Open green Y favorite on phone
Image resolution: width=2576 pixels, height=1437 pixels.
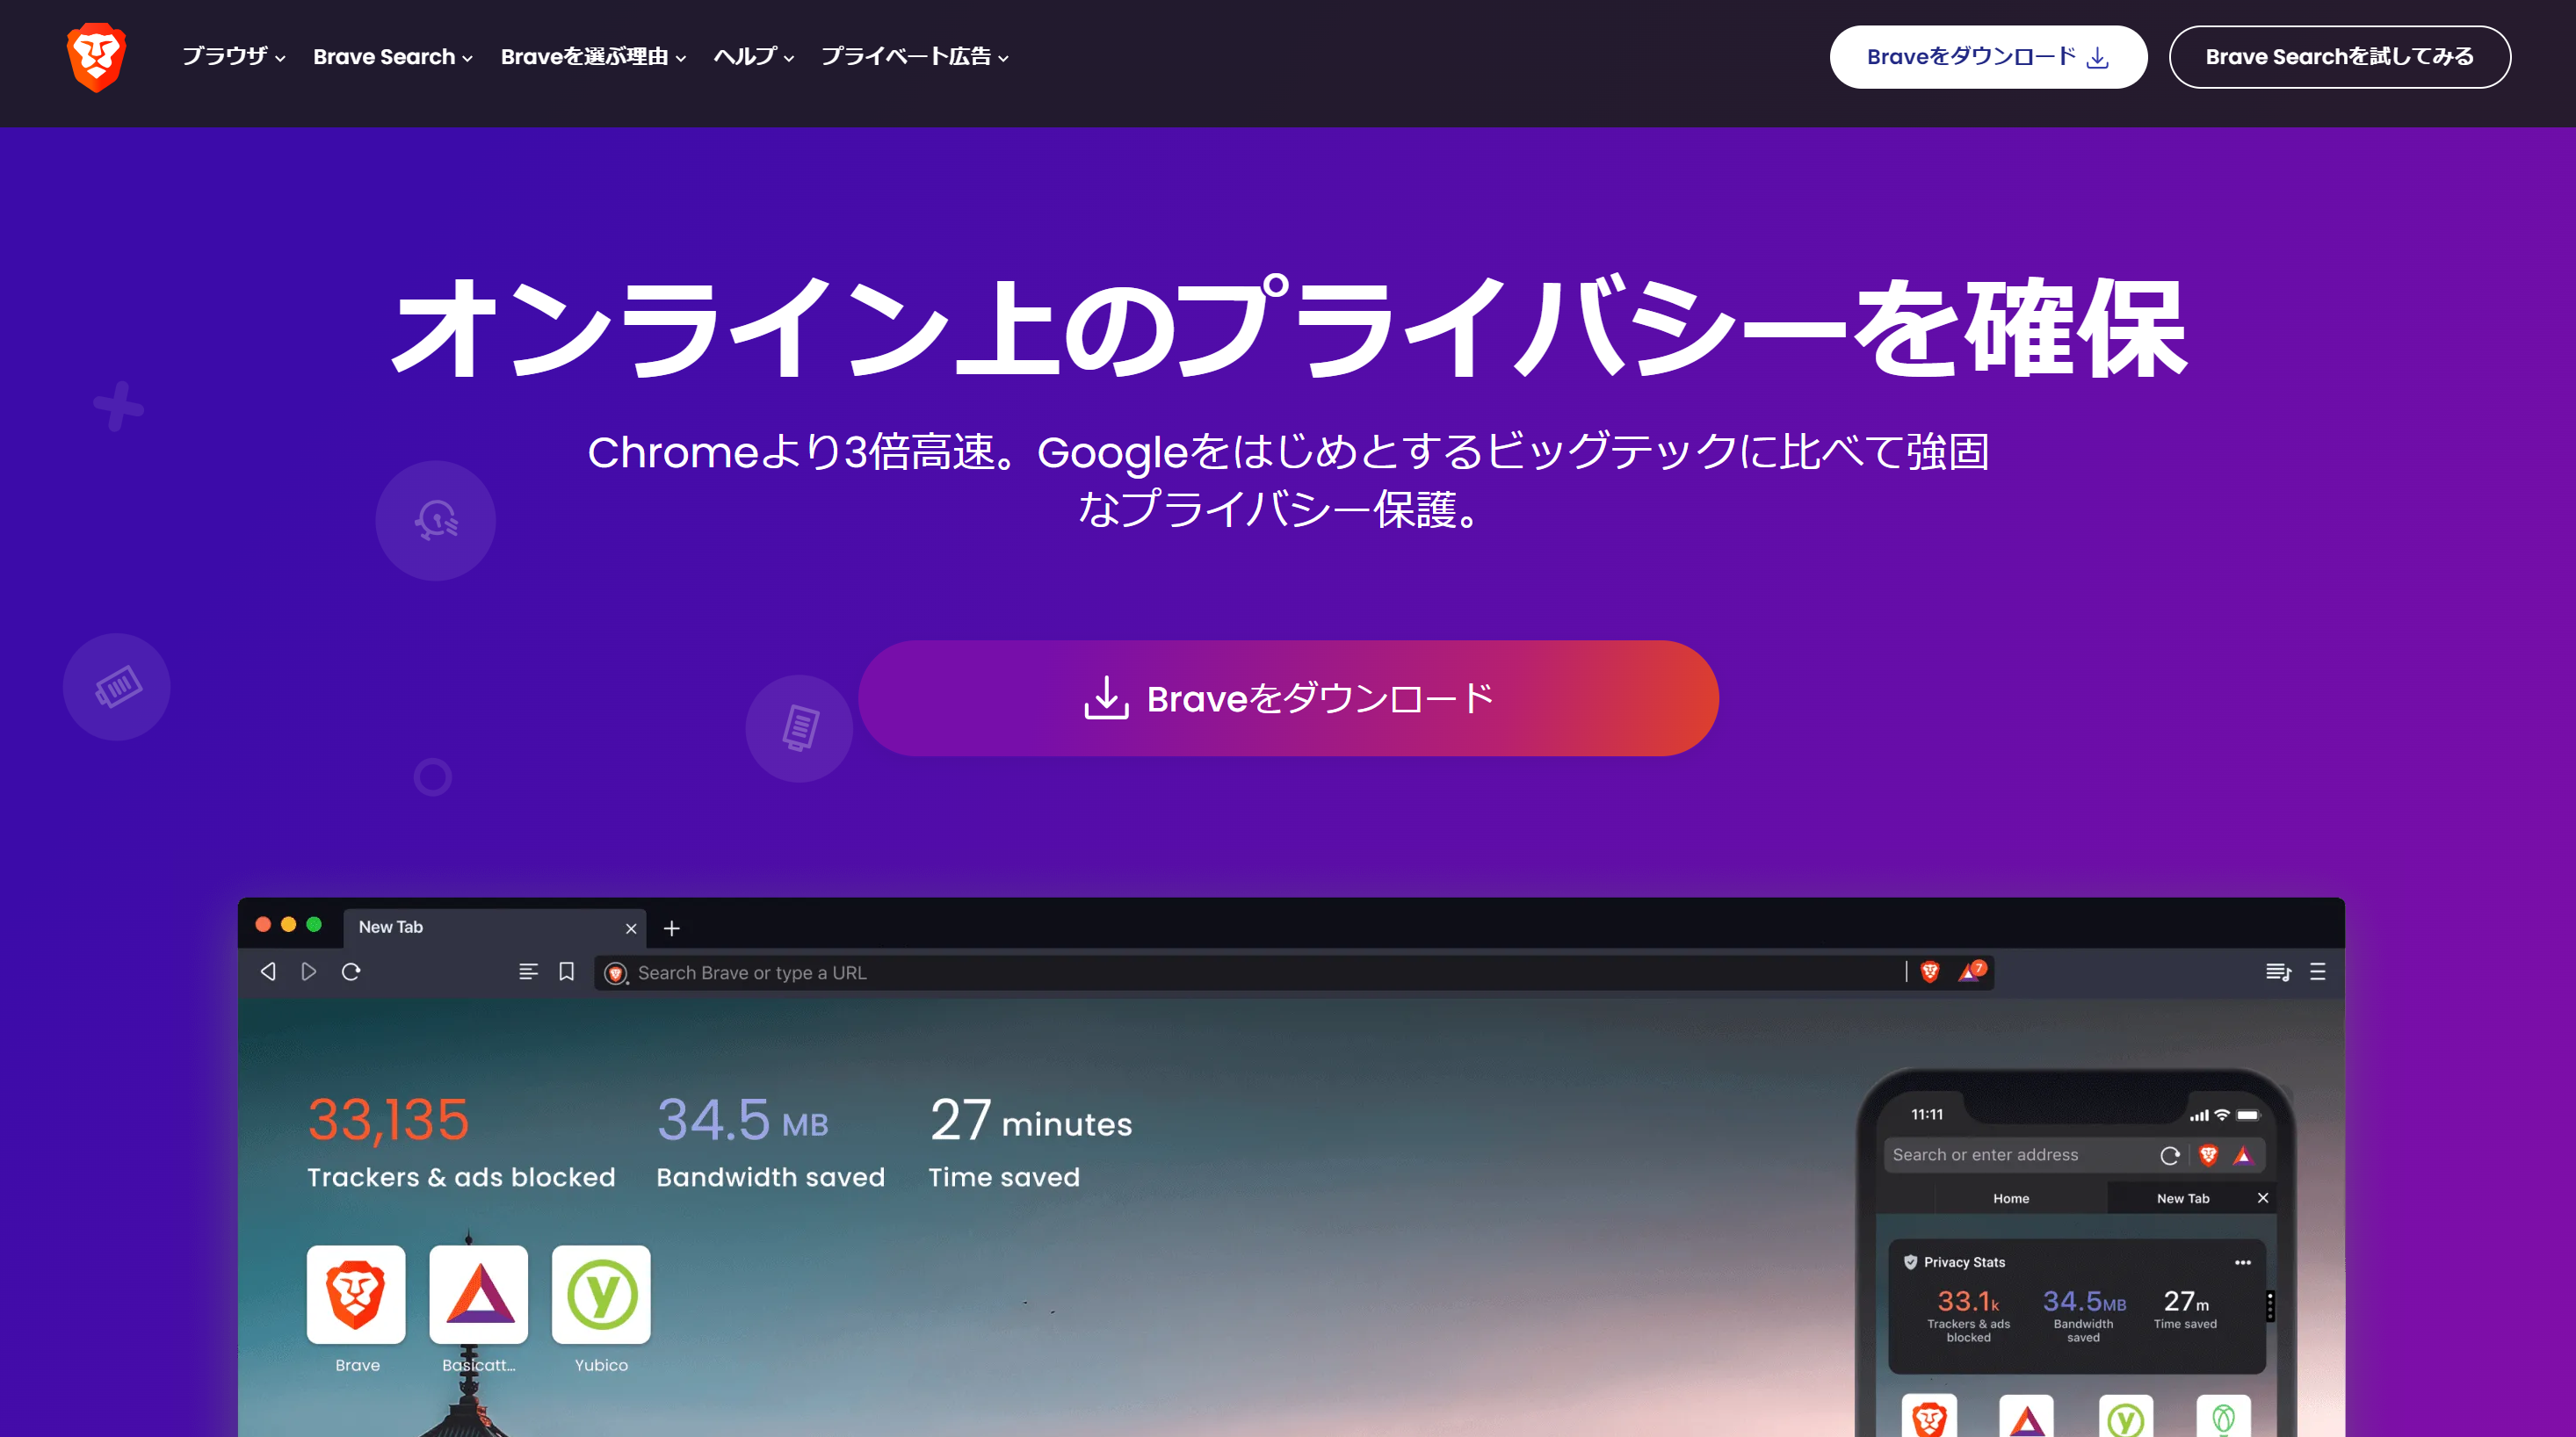click(2125, 1416)
